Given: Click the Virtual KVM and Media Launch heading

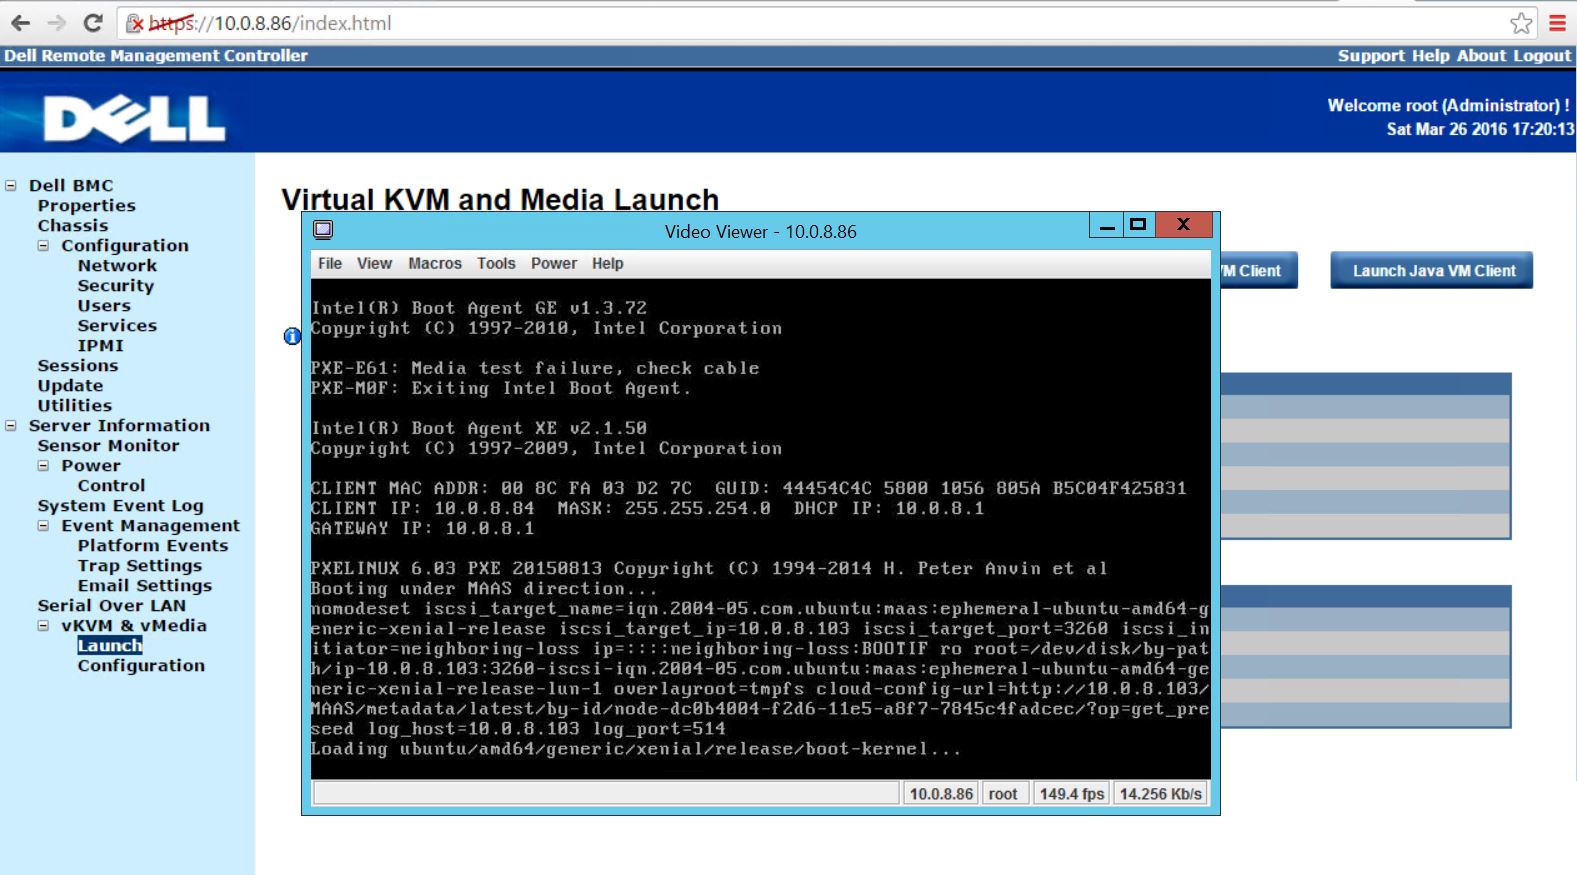Looking at the screenshot, I should (x=500, y=199).
